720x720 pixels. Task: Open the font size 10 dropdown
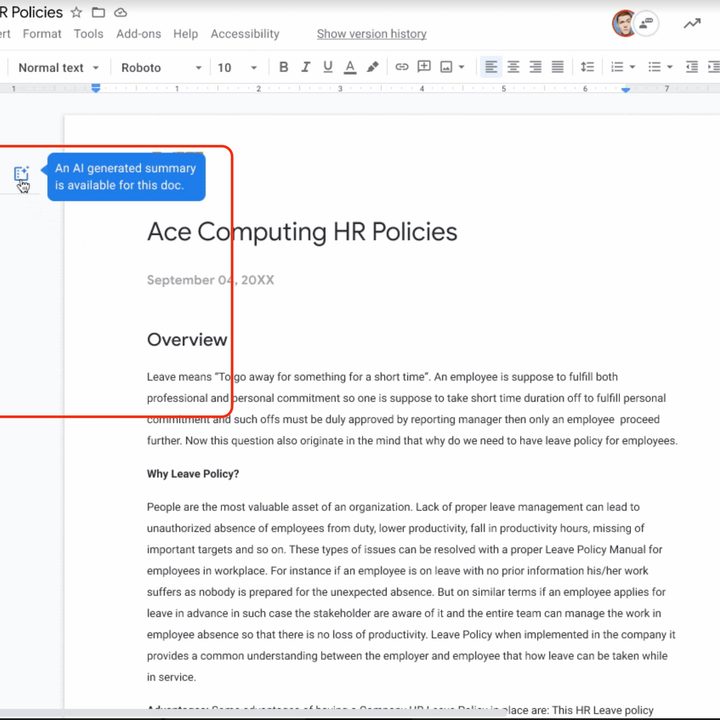(237, 68)
